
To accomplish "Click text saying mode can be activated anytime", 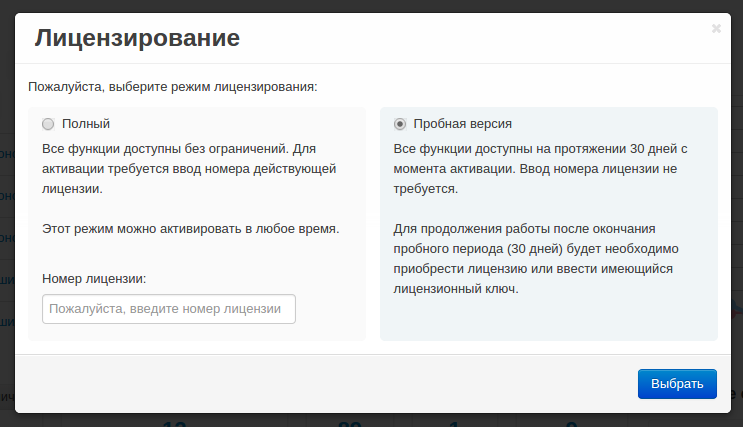I will coord(190,228).
